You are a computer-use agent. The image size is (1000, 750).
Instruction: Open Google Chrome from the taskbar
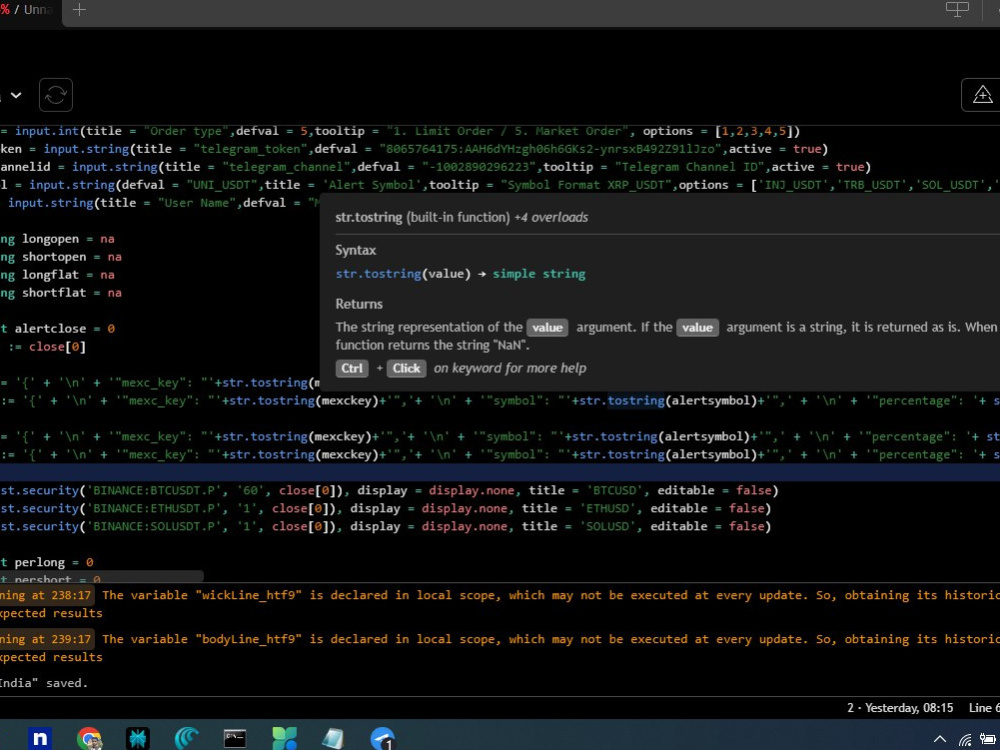(89, 739)
